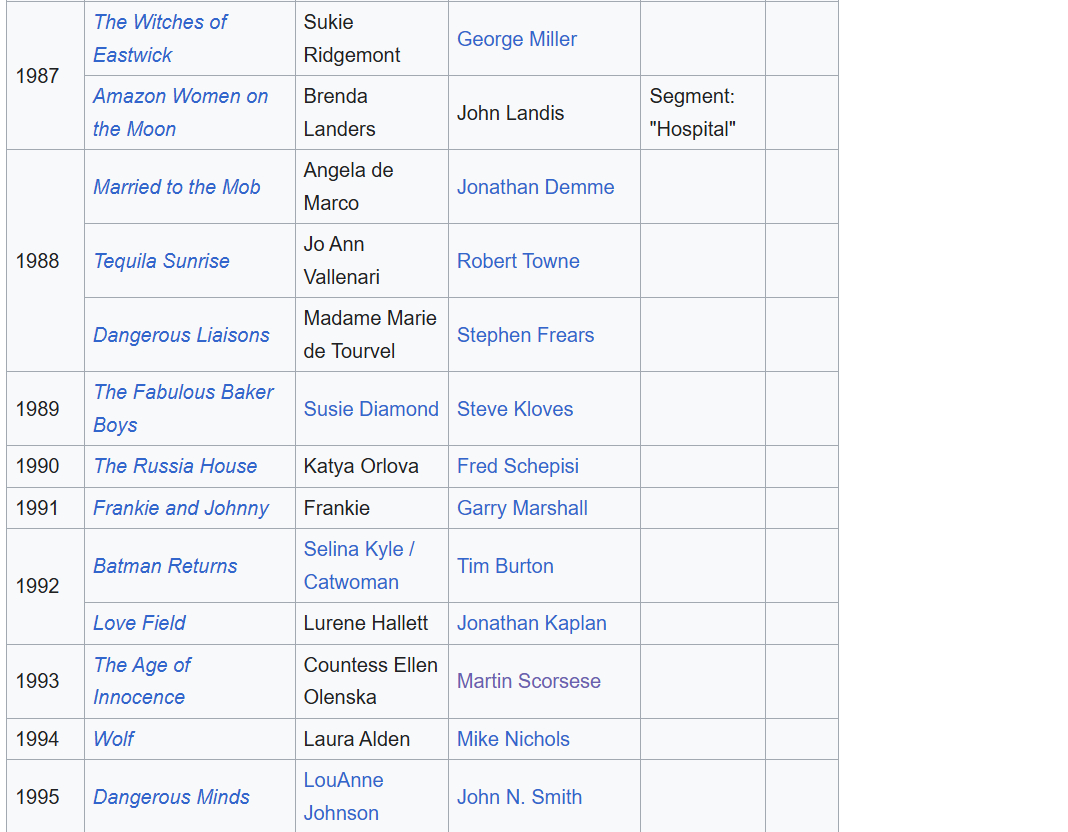
Task: Go to Married to the Mob page
Action: [x=176, y=187]
